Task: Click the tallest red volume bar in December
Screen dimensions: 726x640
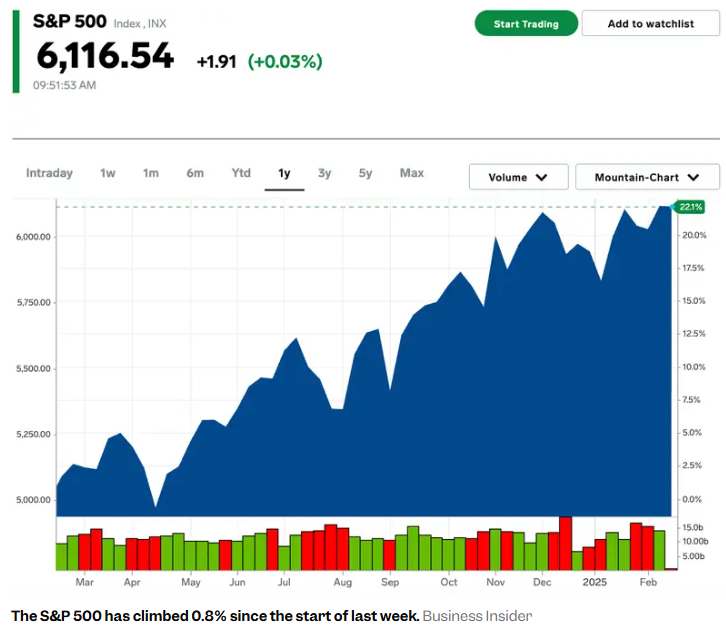Action: (565, 543)
